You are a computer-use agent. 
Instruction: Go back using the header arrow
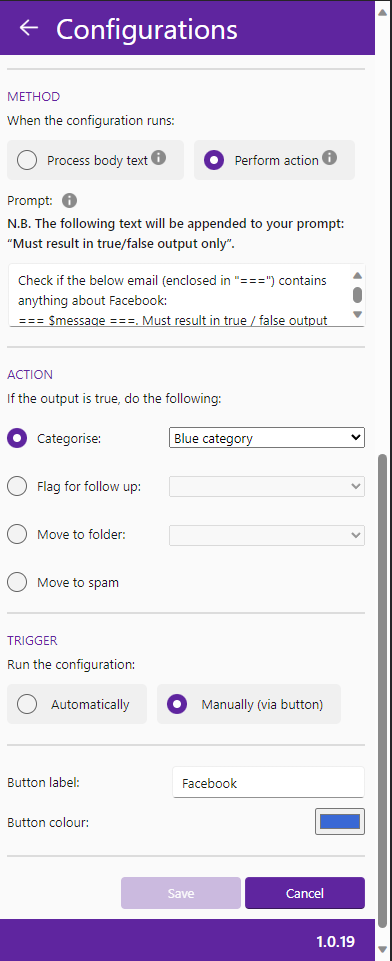(29, 28)
